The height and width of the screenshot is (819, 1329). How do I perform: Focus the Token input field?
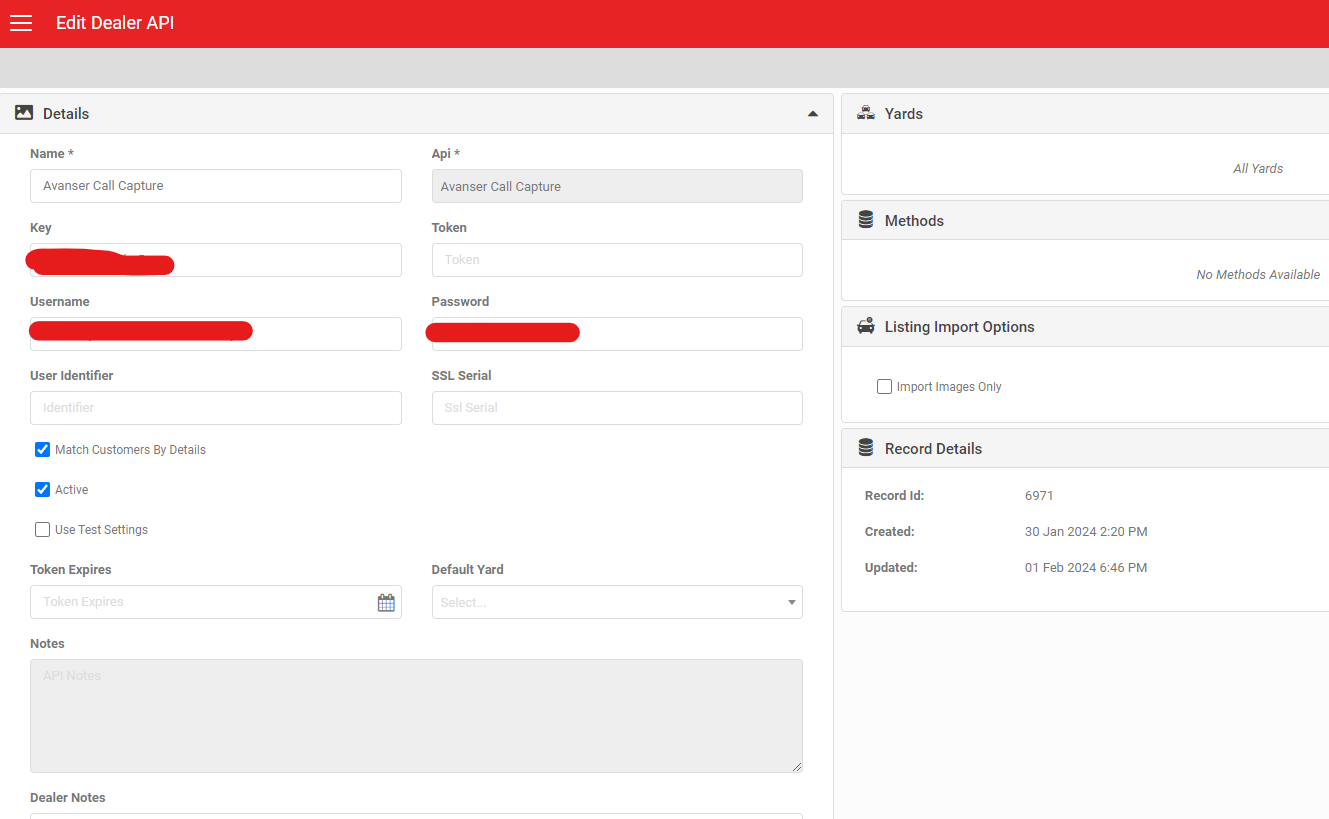point(617,260)
